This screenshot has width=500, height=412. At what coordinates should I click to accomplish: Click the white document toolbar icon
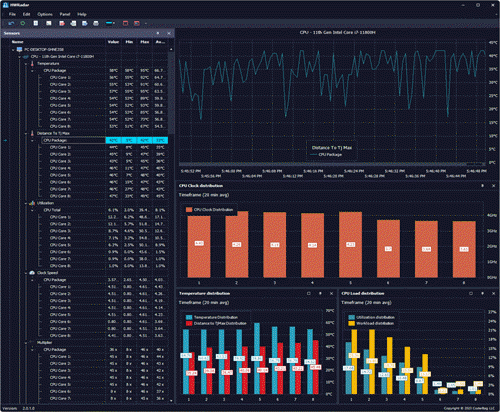(36, 23)
